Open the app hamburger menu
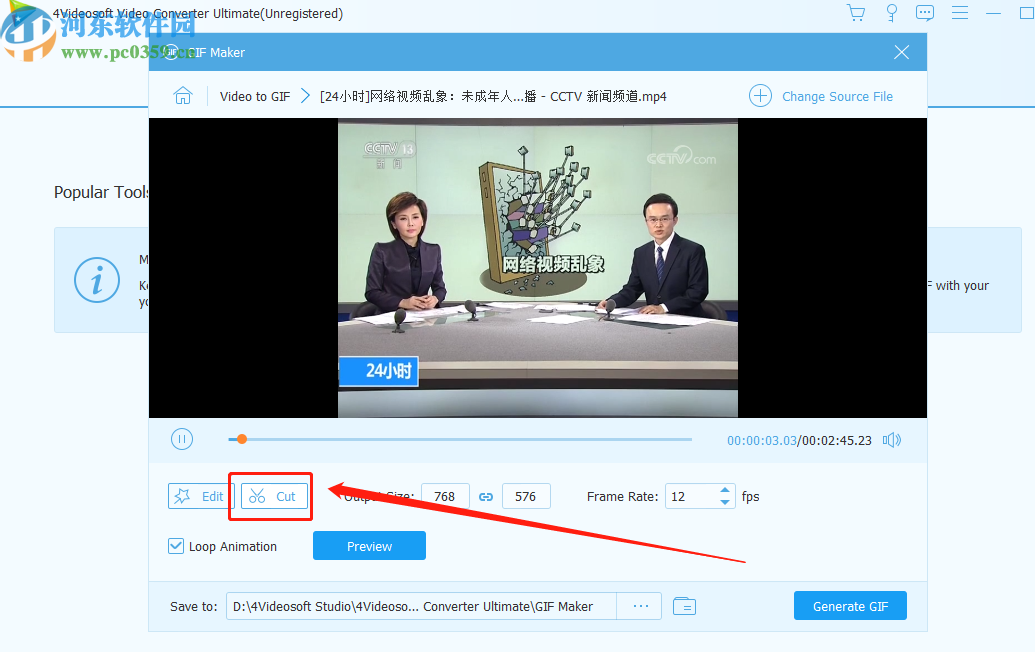The height and width of the screenshot is (652, 1035). click(x=958, y=13)
